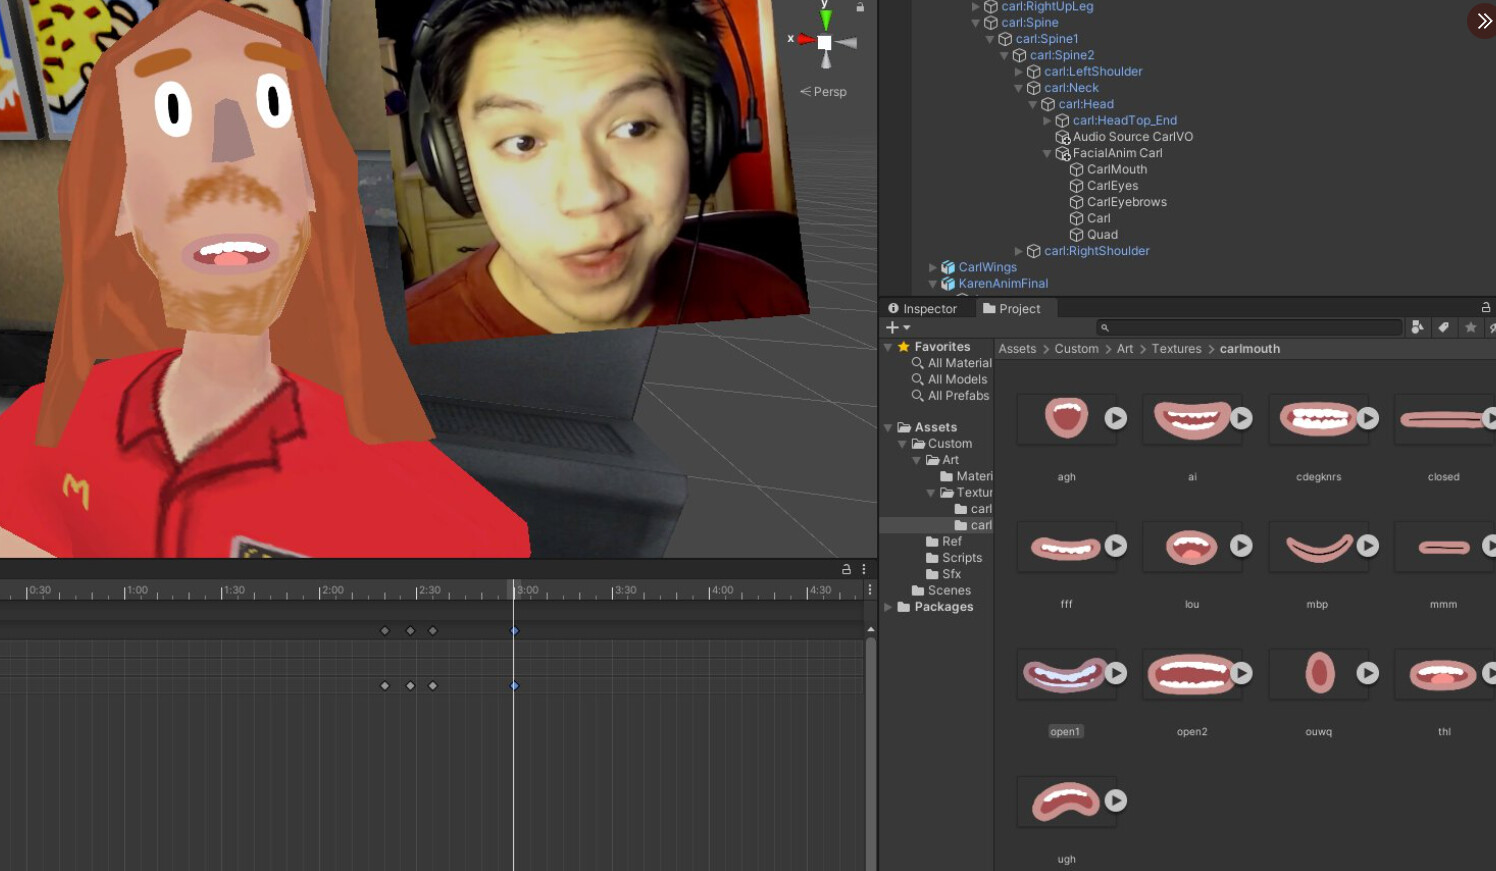This screenshot has height=871, width=1496.
Task: Expand the ouwq texture sub-assets arrow
Action: pos(1367,674)
